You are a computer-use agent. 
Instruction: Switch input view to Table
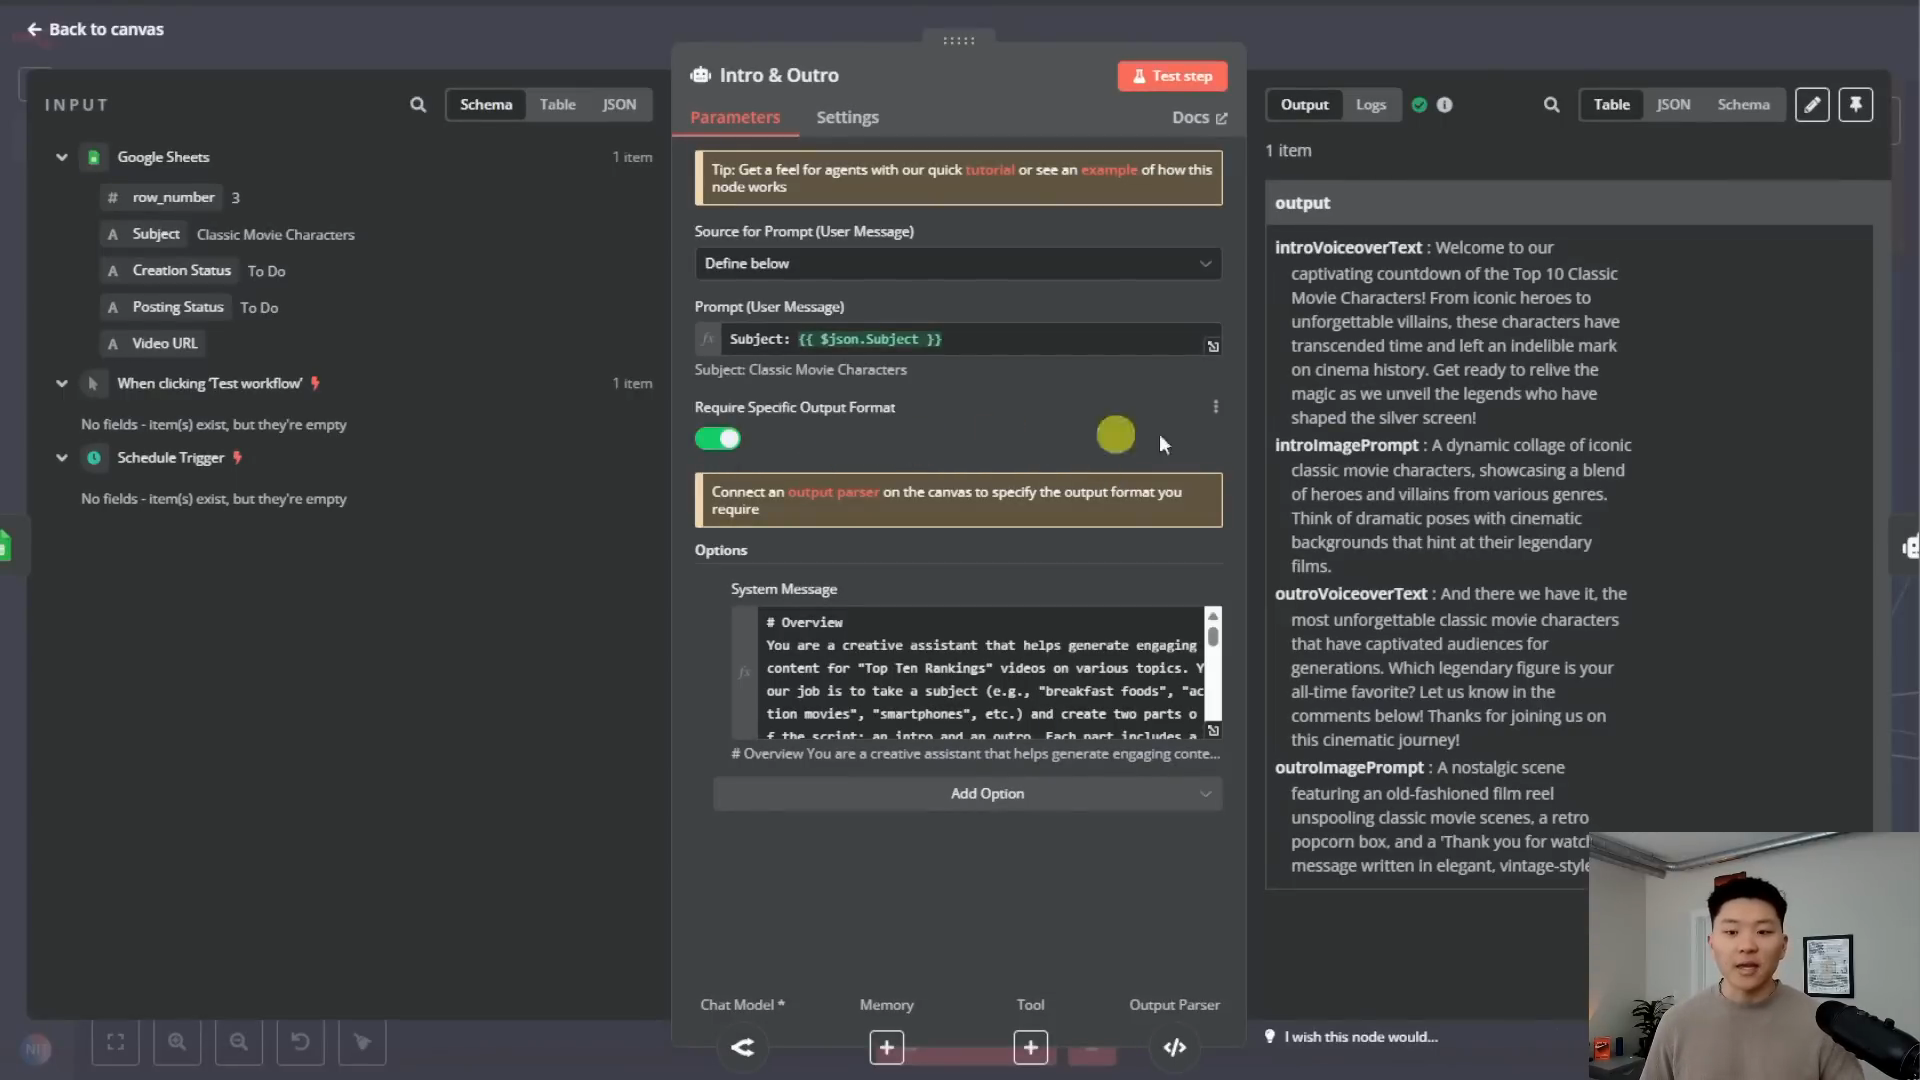pyautogui.click(x=558, y=104)
